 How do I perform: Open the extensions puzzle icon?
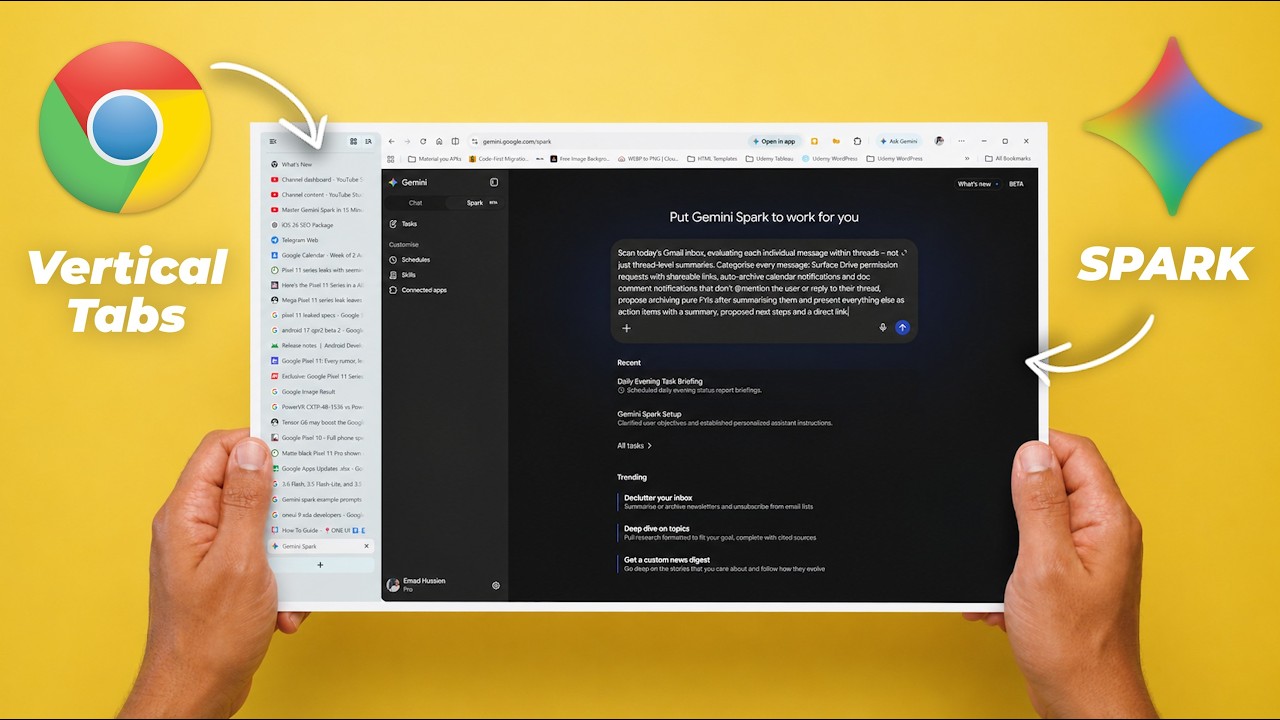click(855, 142)
